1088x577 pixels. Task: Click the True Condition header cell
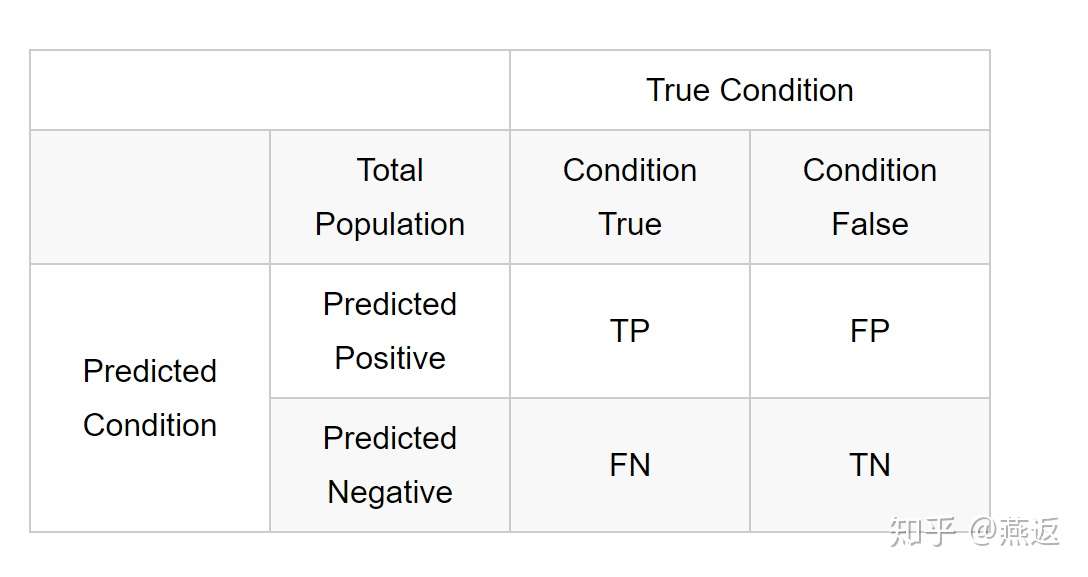pos(750,90)
